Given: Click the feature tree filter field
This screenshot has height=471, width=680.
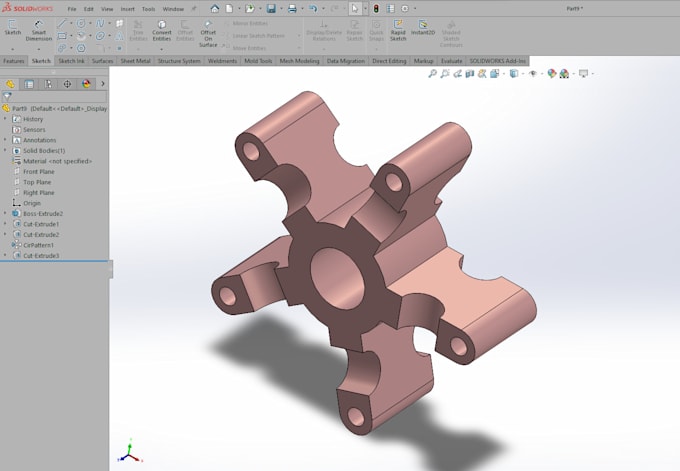Looking at the screenshot, I should [x=54, y=96].
